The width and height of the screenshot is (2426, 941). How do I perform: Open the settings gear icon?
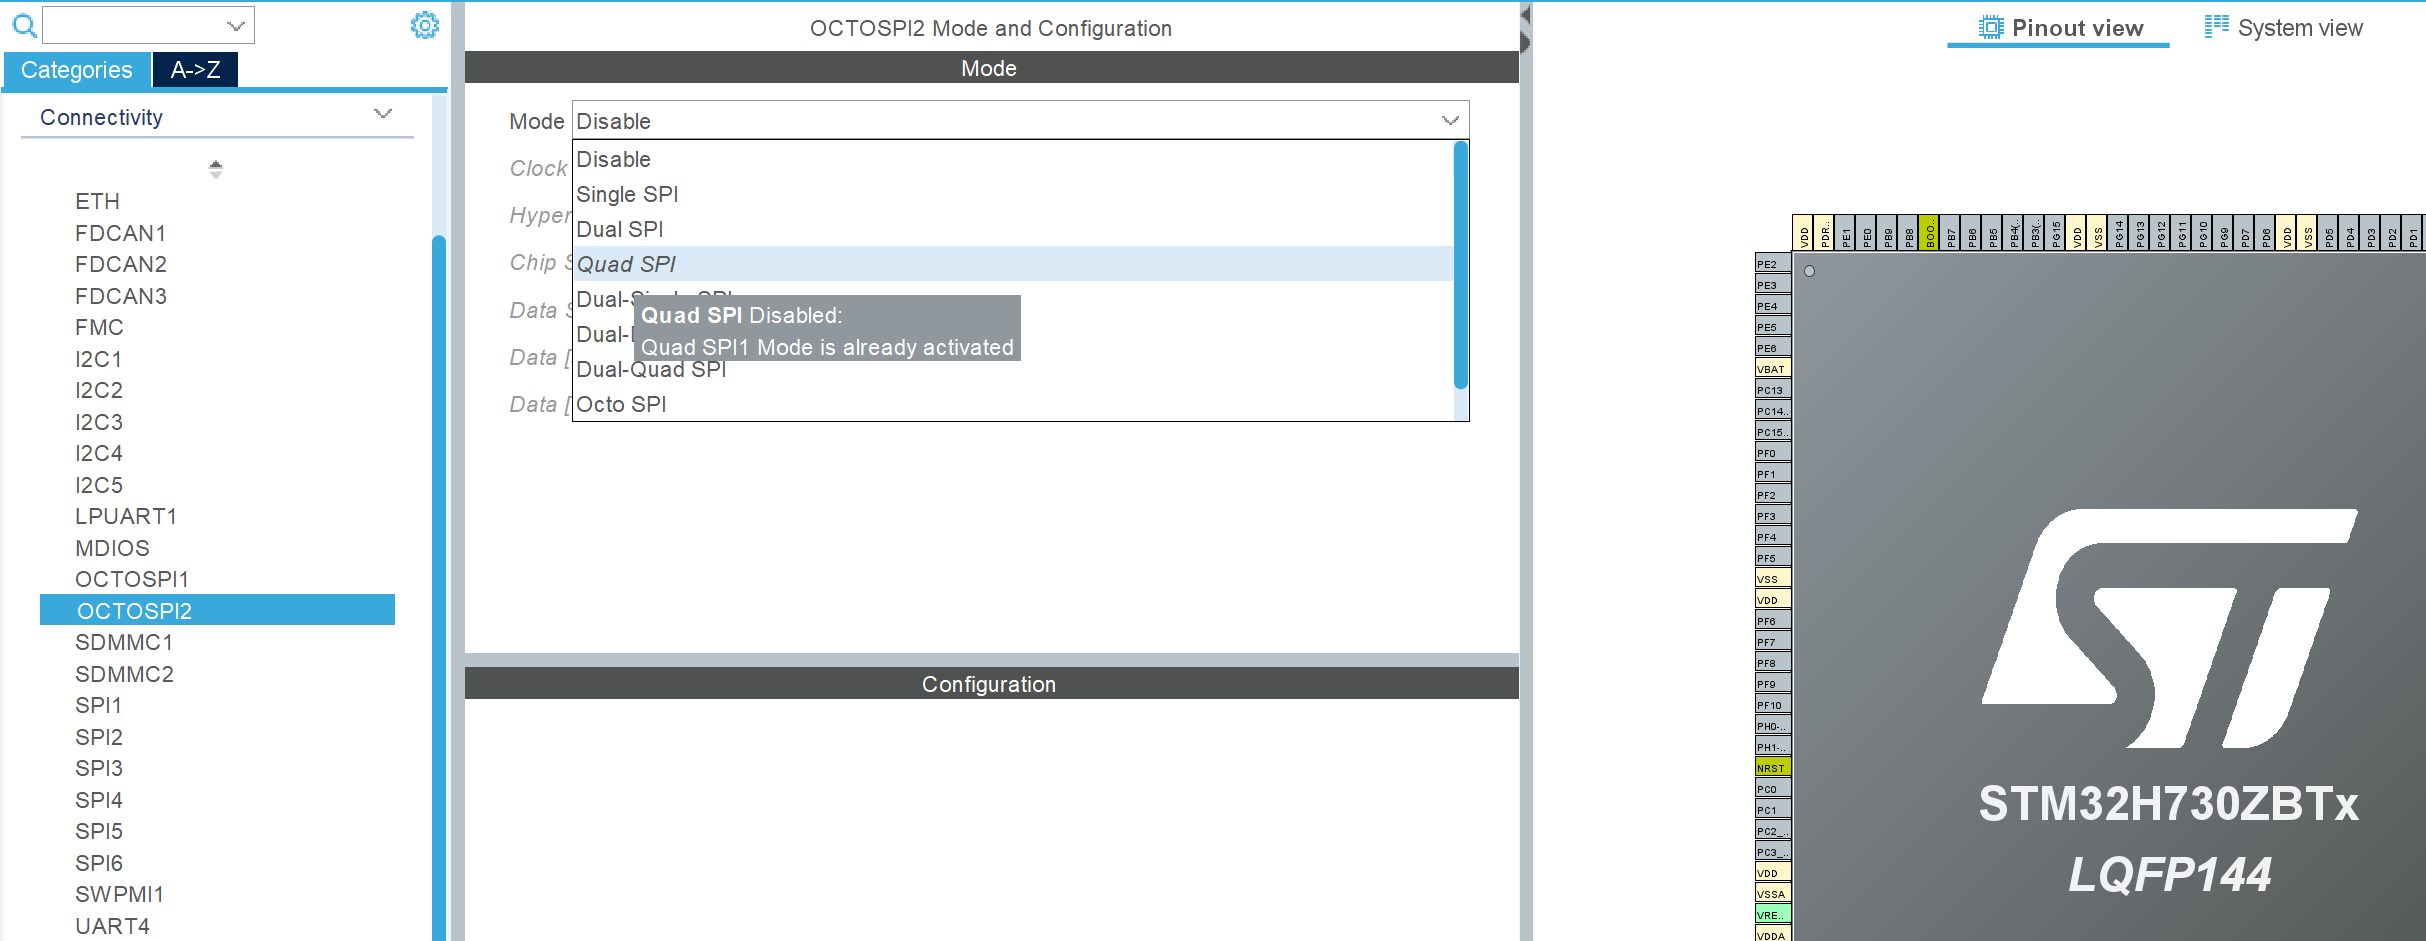(x=424, y=26)
